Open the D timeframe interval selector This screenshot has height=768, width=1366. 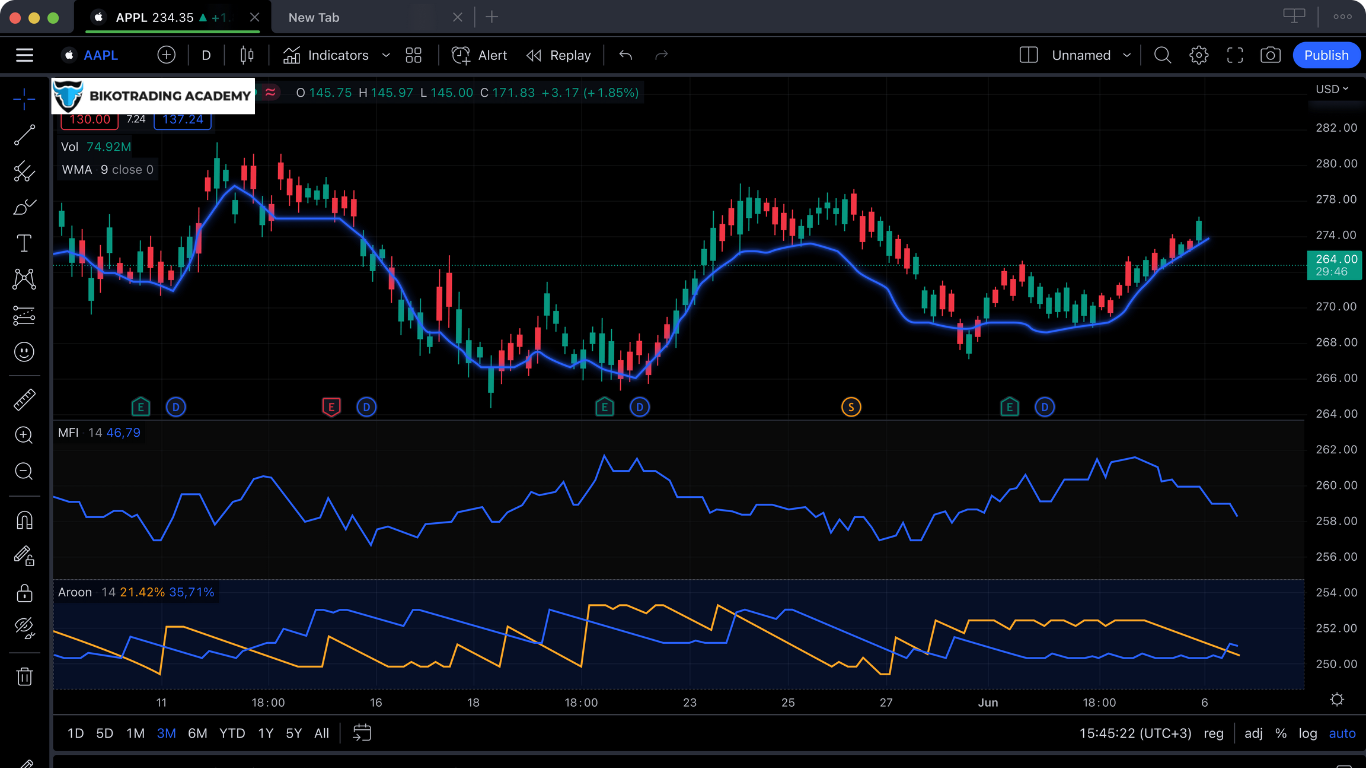pyautogui.click(x=206, y=55)
